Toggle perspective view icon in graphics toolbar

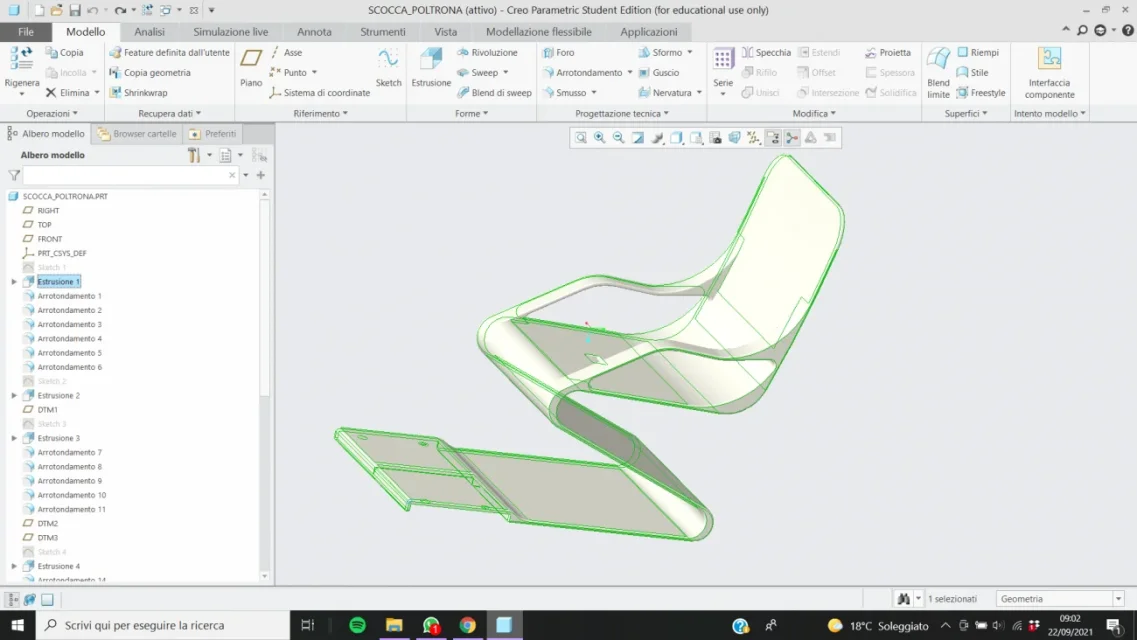coord(735,138)
